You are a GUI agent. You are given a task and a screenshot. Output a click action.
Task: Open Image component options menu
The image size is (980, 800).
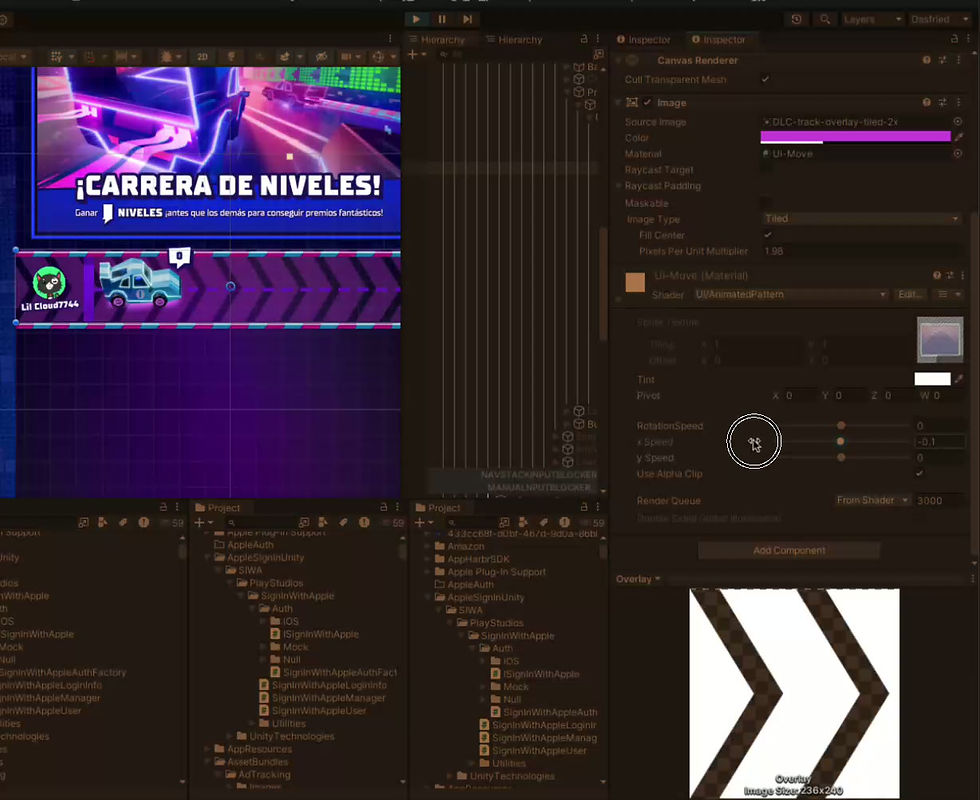(x=959, y=102)
